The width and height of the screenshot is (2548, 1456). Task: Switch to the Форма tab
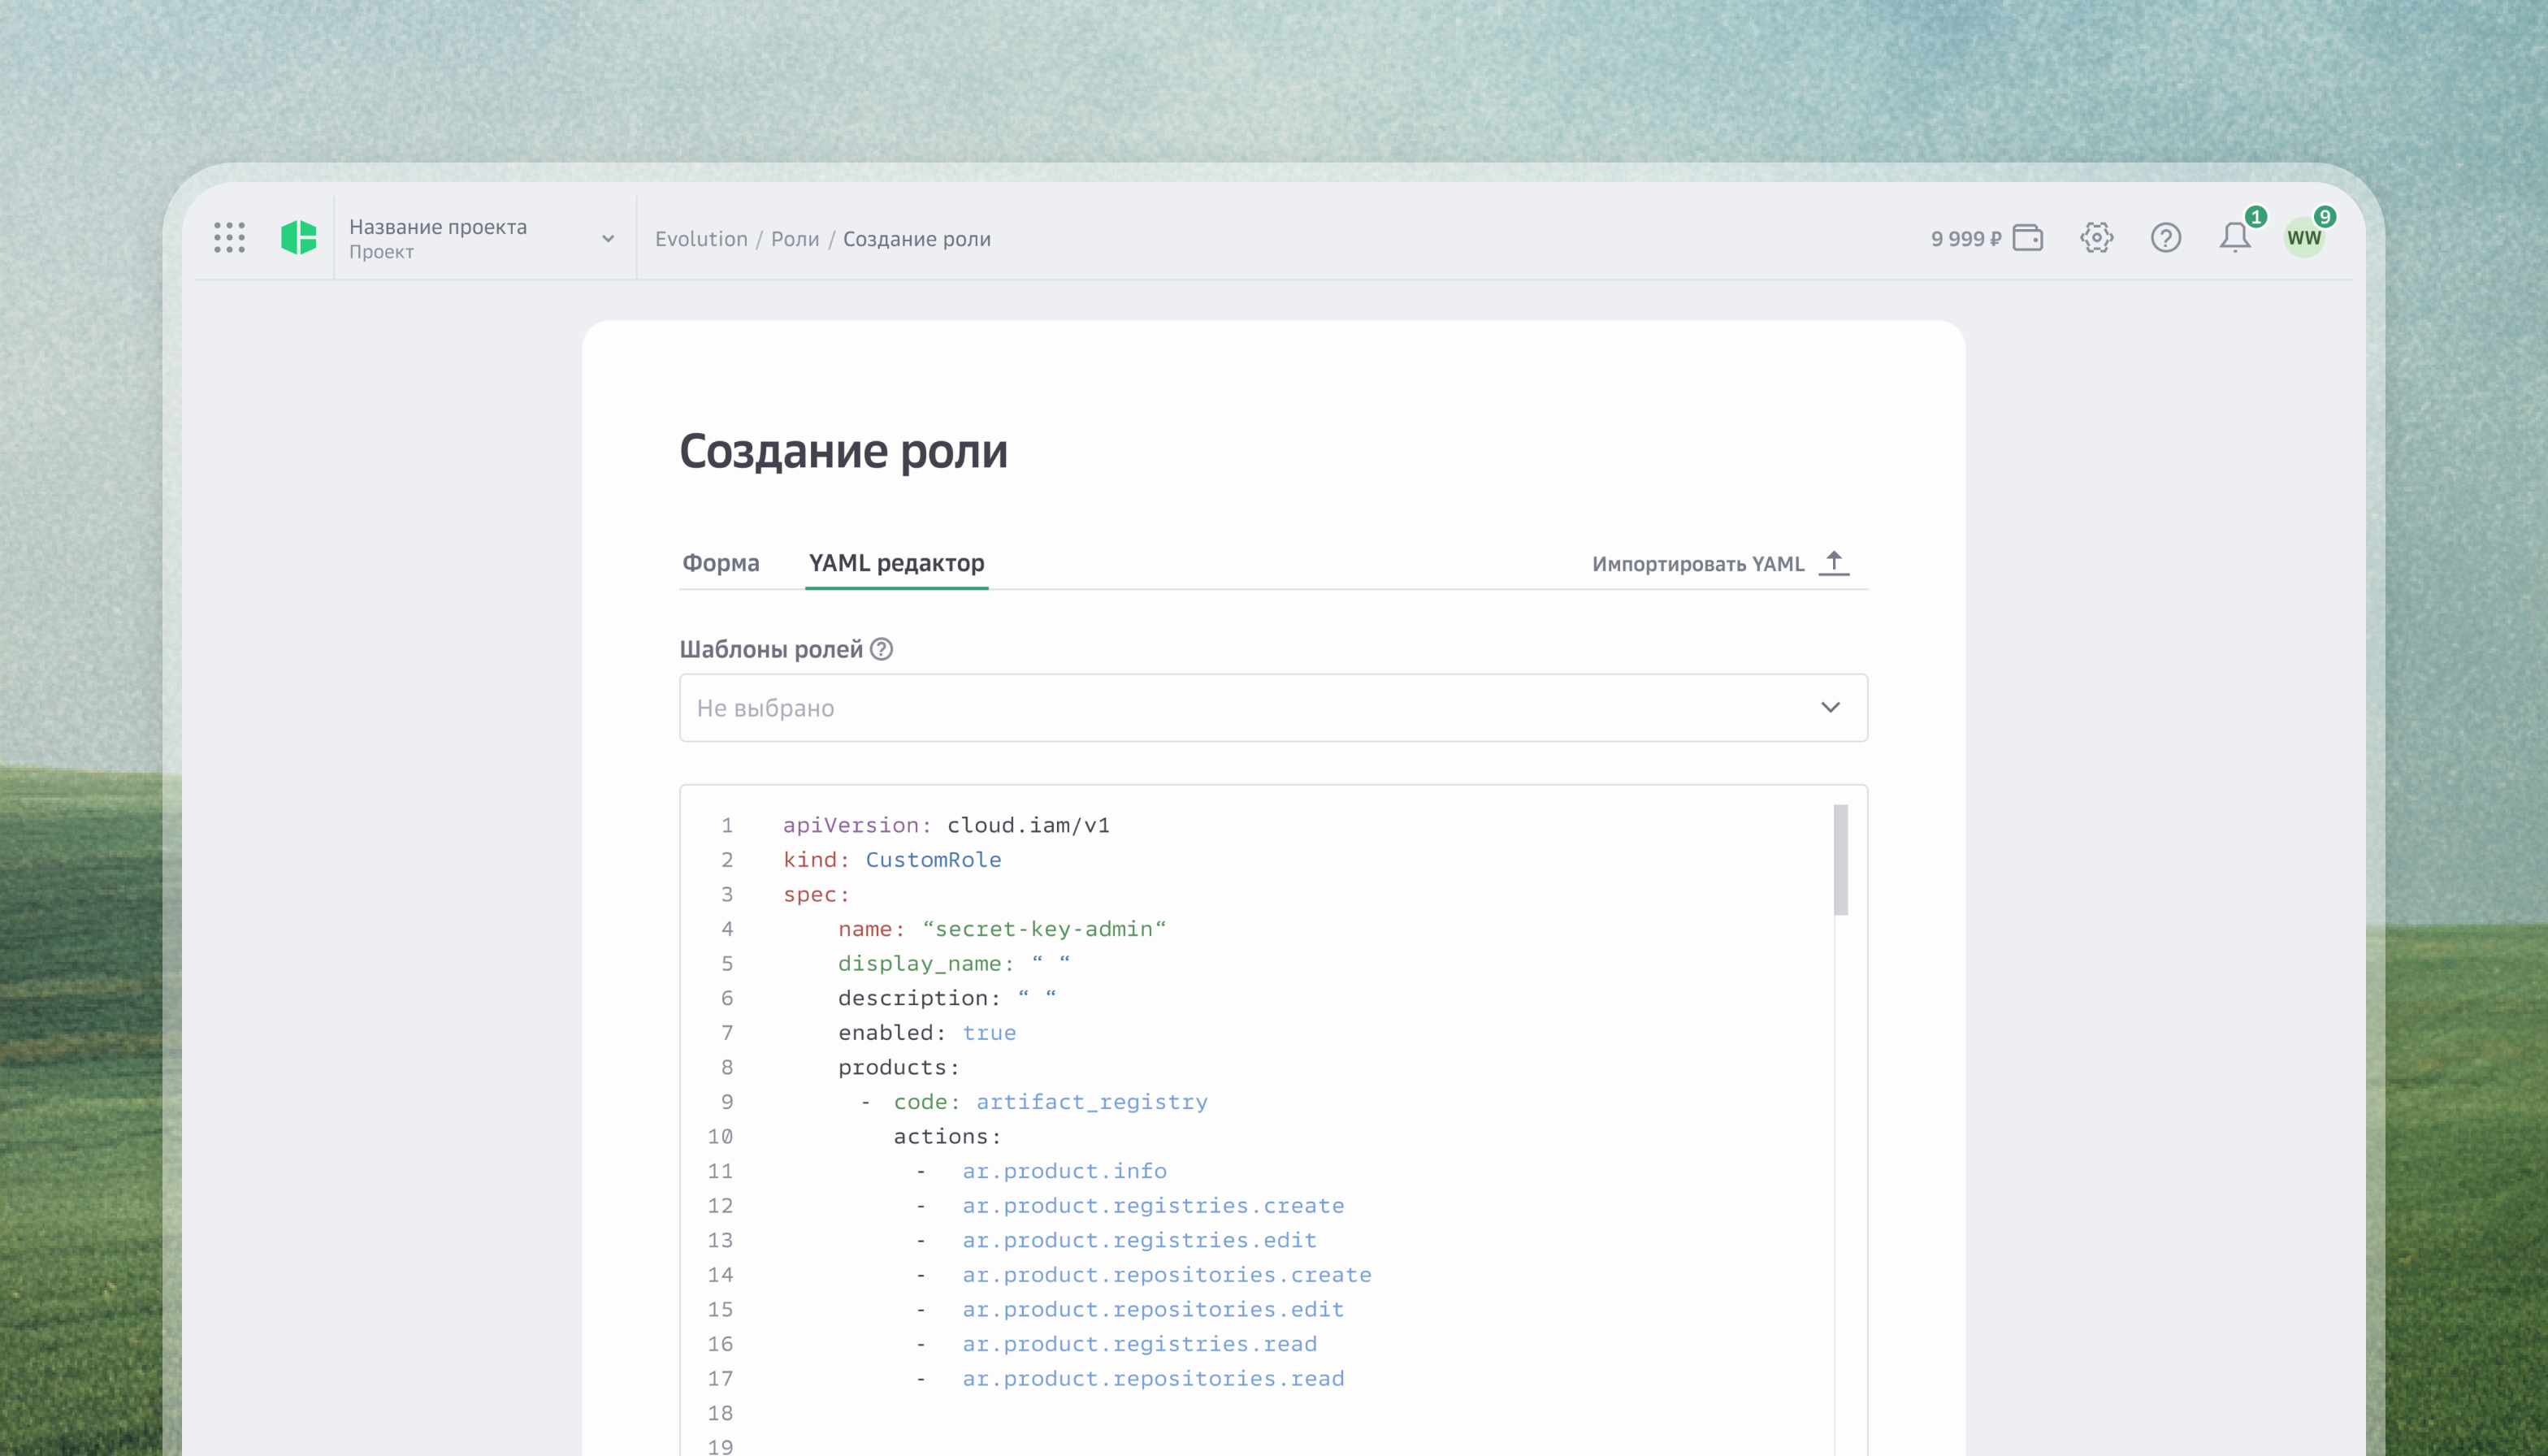coord(720,563)
